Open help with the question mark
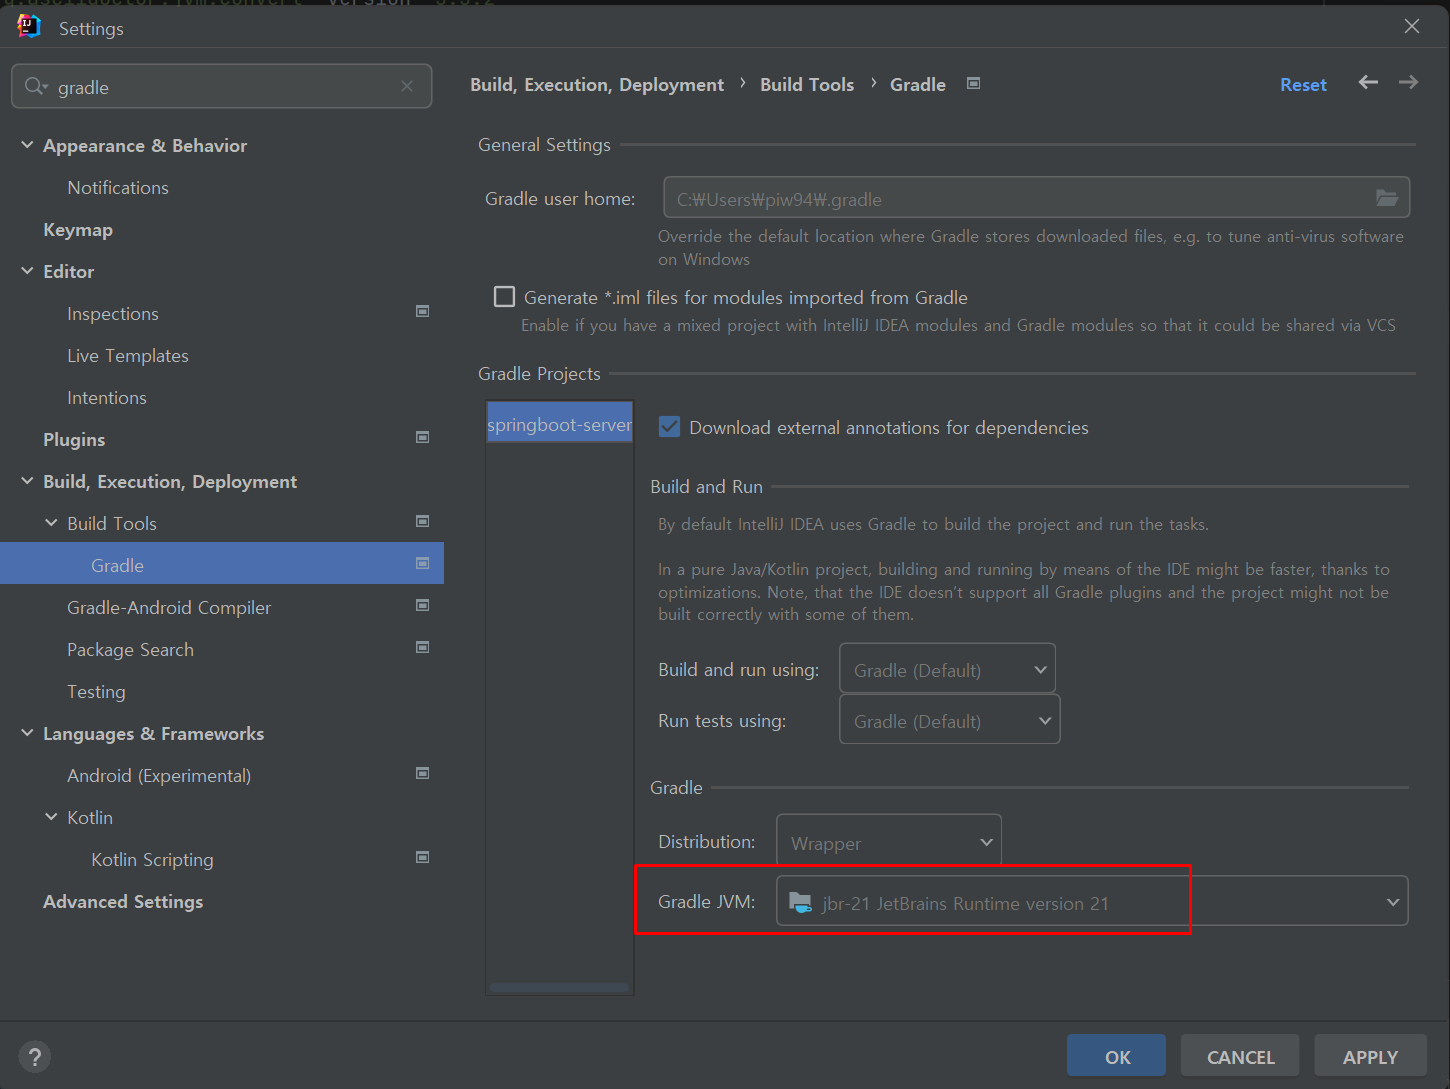This screenshot has height=1089, width=1450. click(35, 1057)
